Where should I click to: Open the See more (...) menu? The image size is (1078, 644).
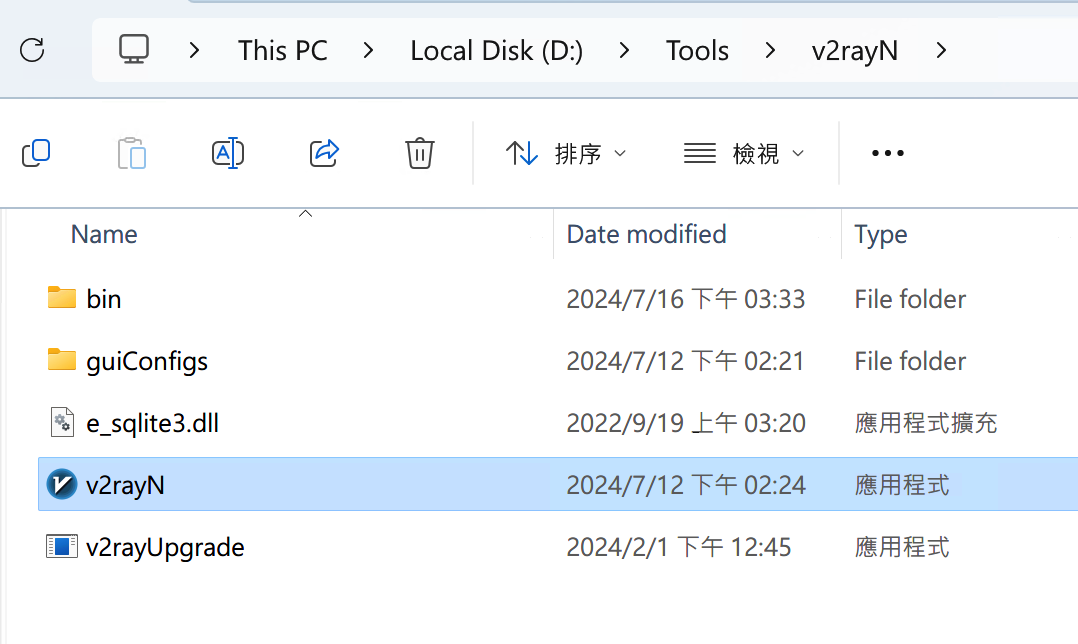(887, 153)
